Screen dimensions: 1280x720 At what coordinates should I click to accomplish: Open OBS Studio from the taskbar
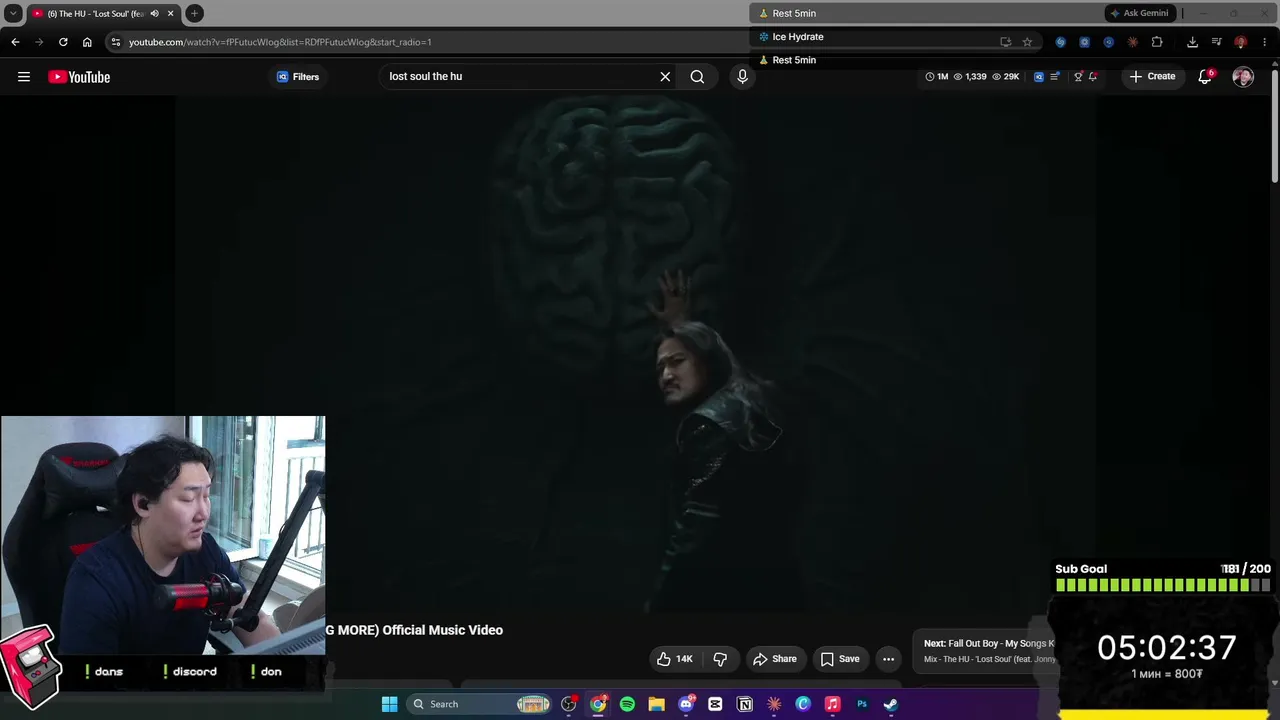[x=569, y=704]
